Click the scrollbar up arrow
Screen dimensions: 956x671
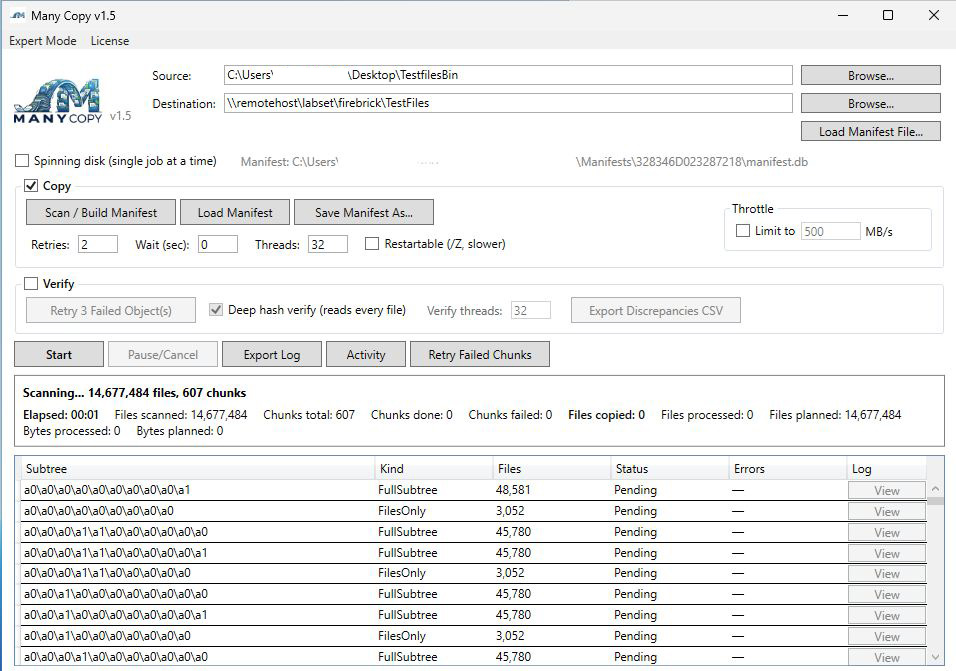coord(935,489)
